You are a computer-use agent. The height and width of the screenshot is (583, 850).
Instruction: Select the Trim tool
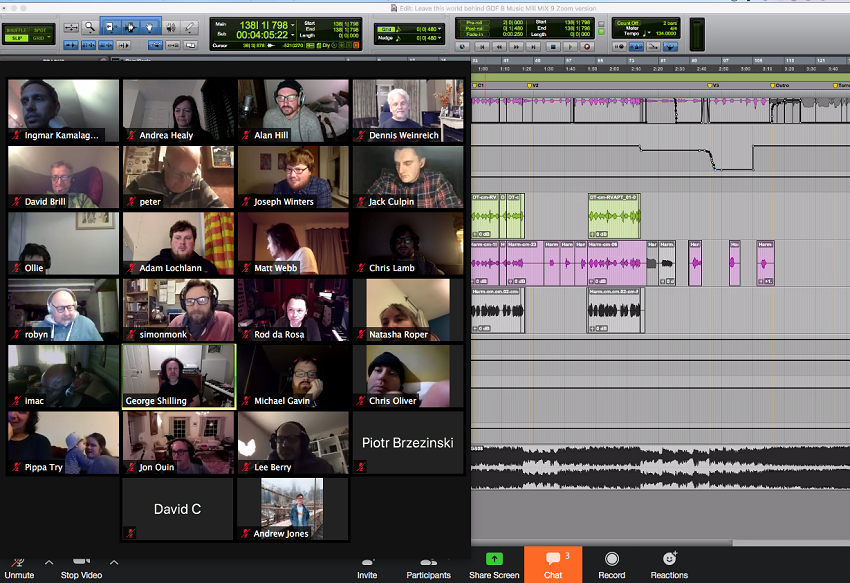point(111,27)
